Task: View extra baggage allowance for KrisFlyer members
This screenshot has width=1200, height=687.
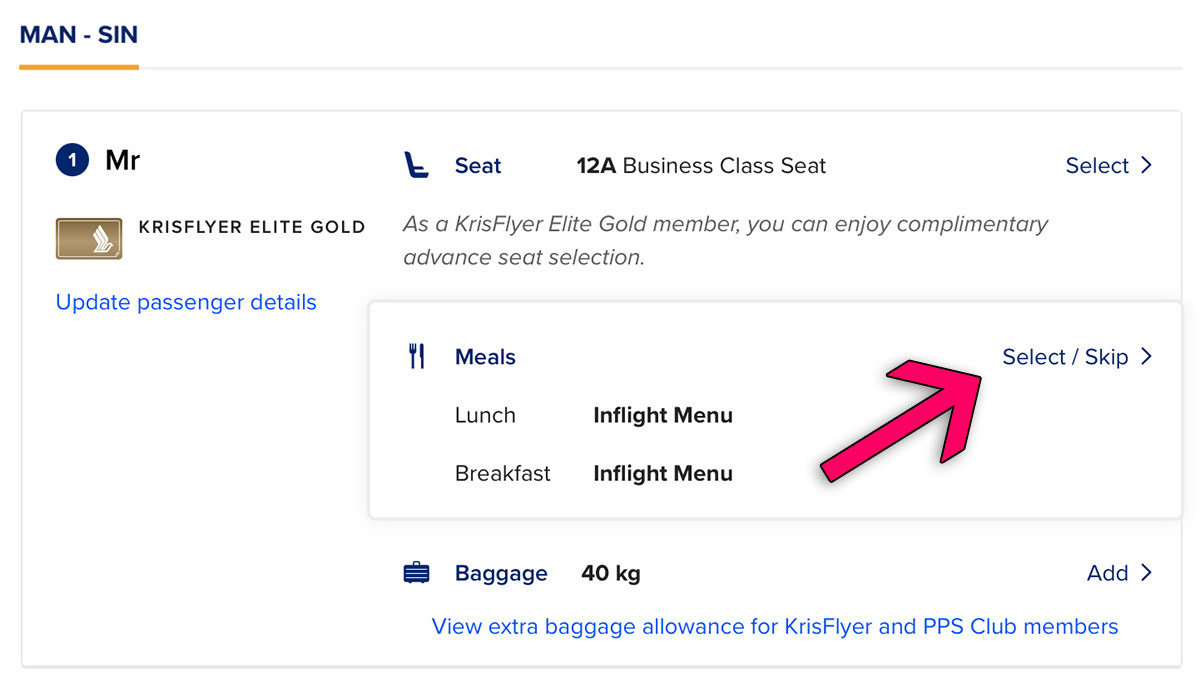Action: pyautogui.click(x=774, y=627)
